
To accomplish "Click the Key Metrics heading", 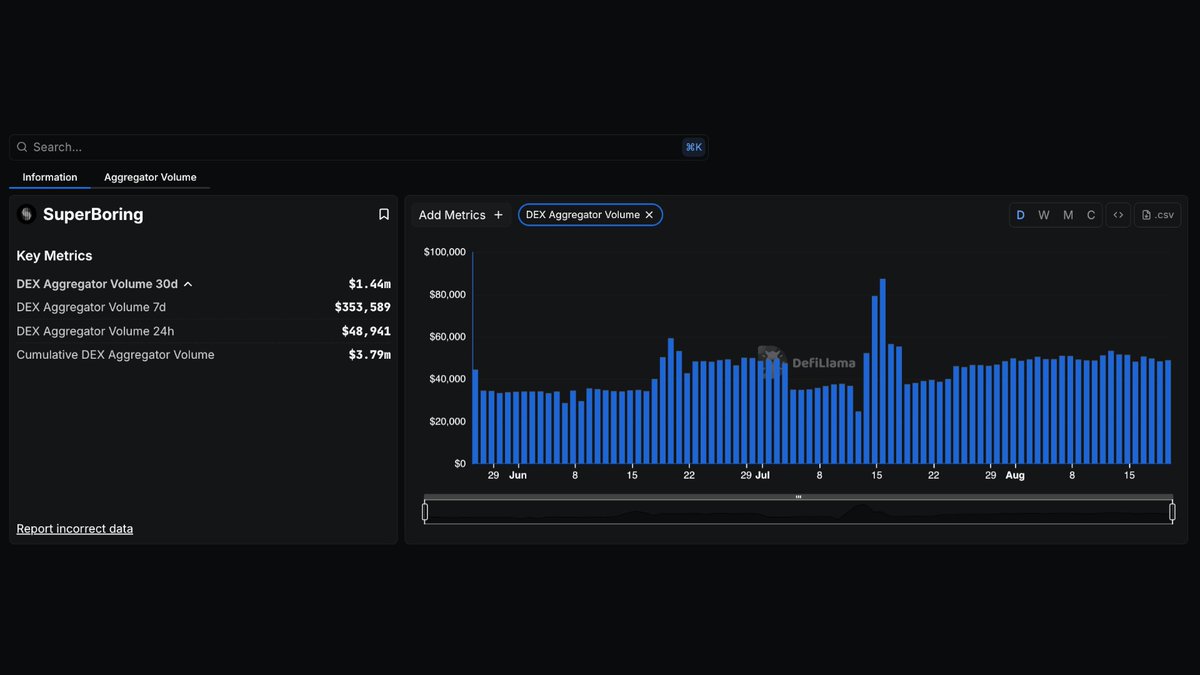I will point(54,256).
